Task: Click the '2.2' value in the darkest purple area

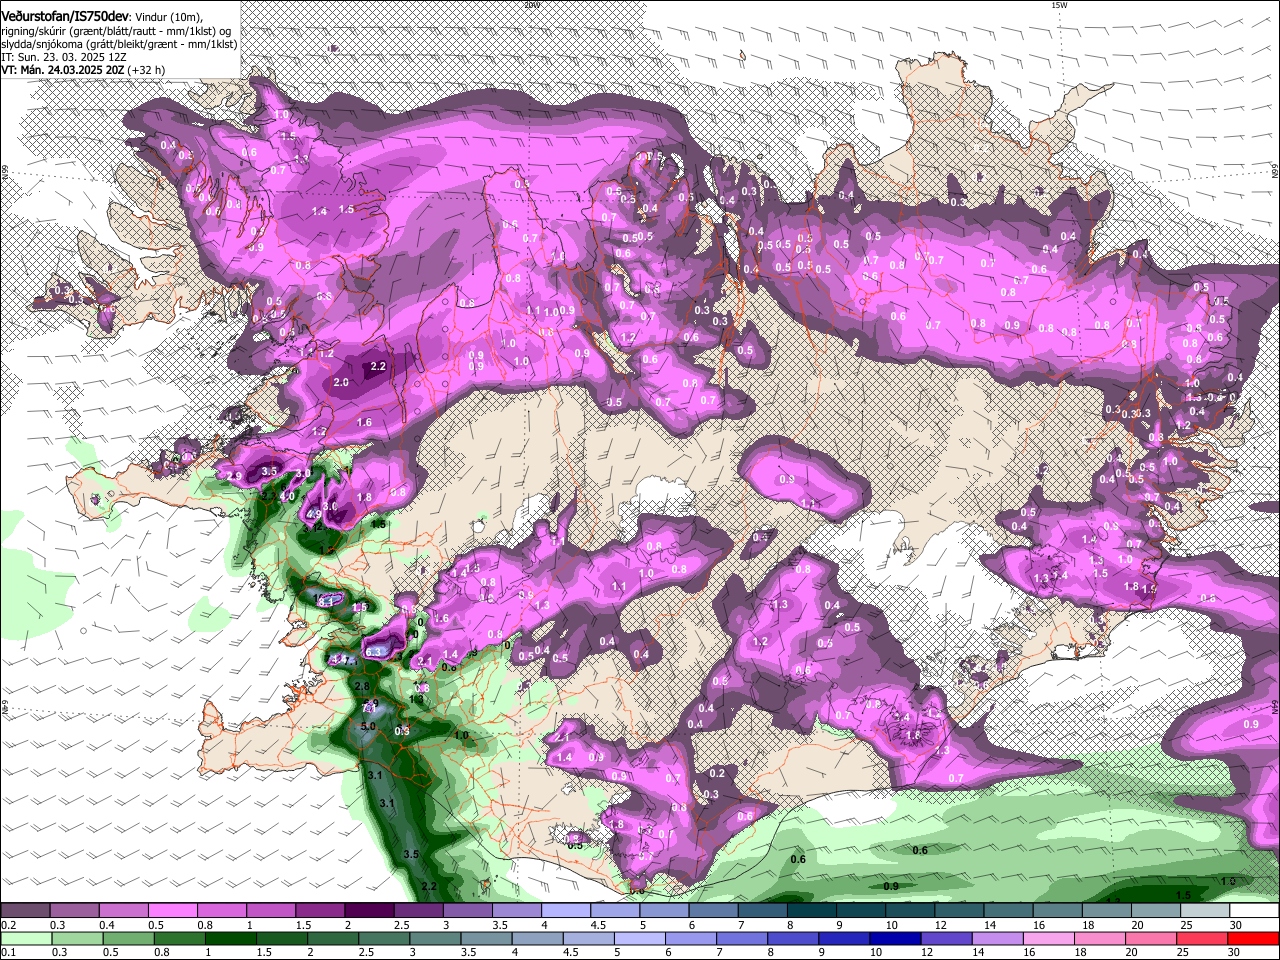Action: point(378,367)
